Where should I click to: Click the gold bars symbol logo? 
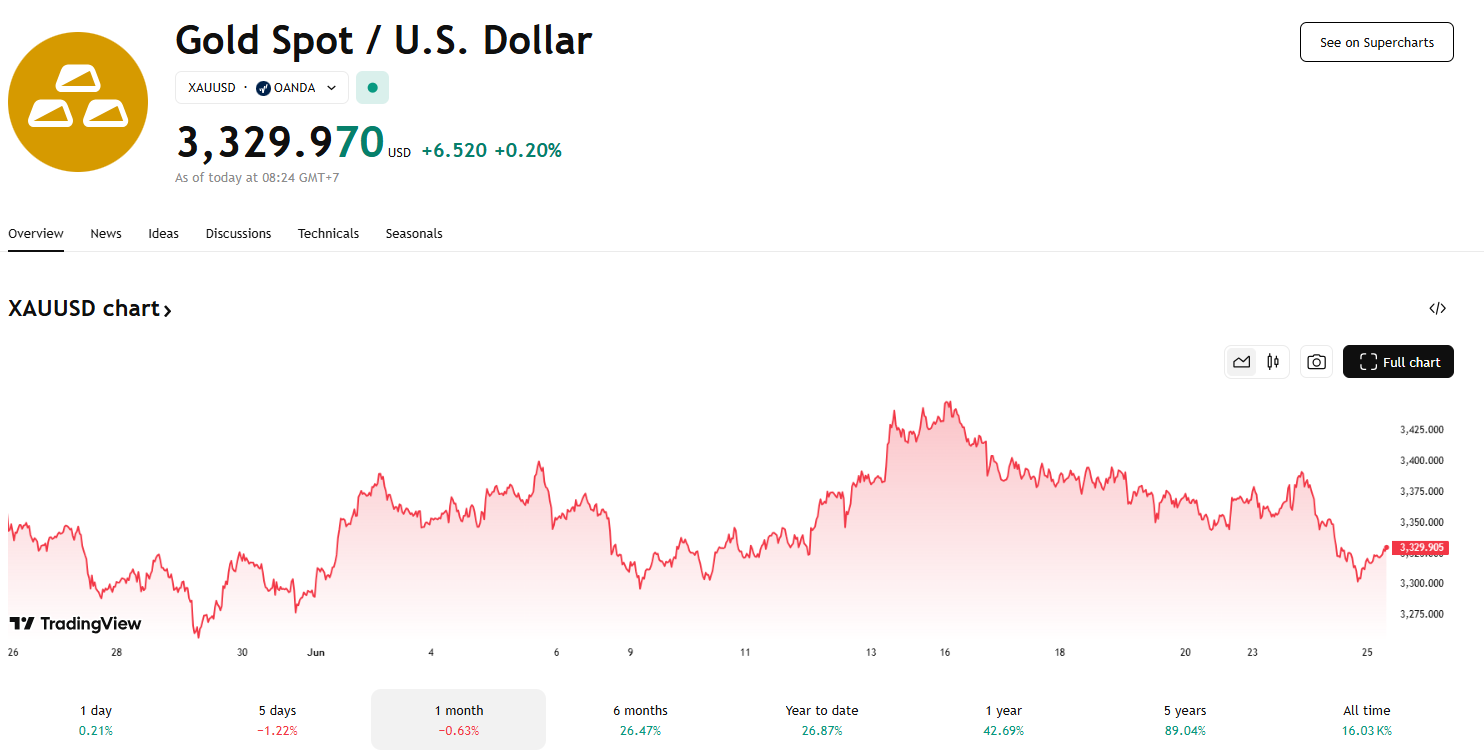coord(78,102)
